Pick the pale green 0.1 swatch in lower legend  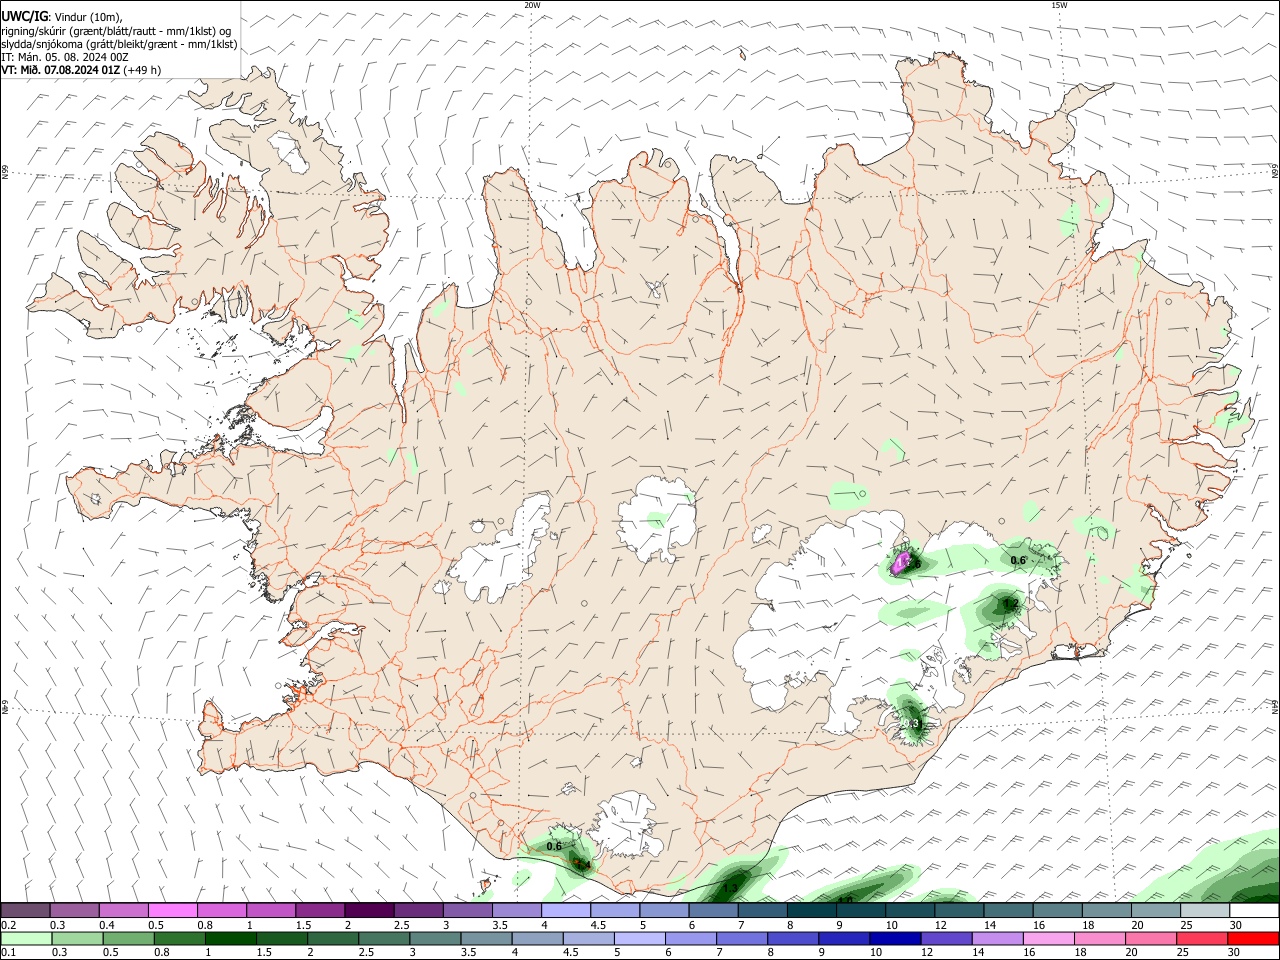[25, 938]
